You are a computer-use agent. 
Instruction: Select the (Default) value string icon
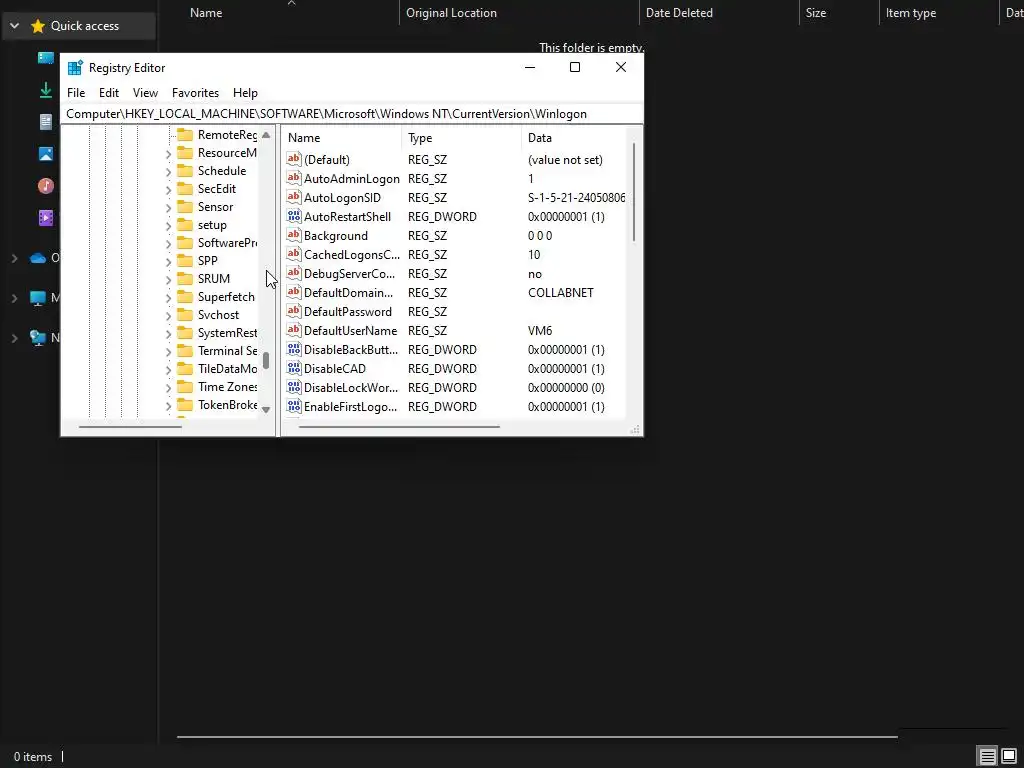click(x=294, y=159)
